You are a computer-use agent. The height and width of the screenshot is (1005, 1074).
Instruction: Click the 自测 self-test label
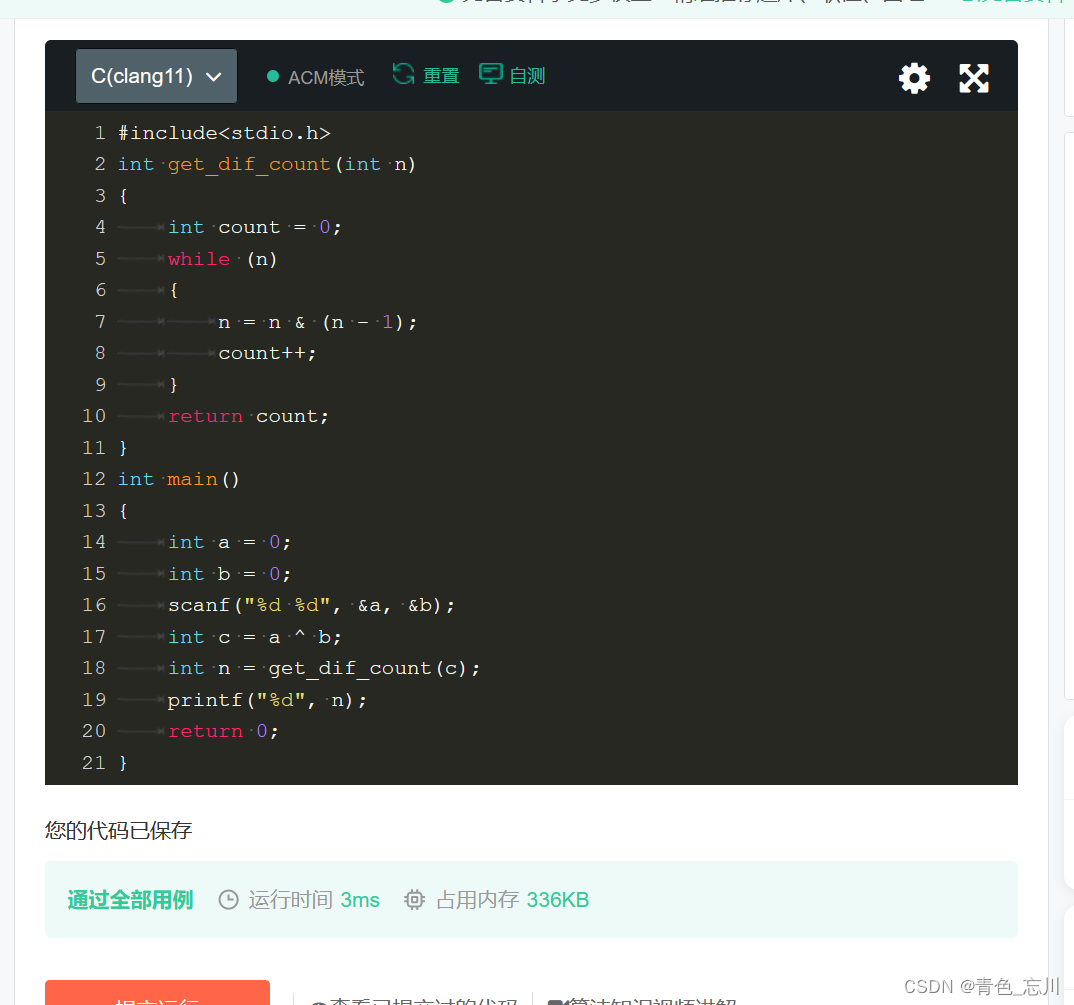coord(527,75)
